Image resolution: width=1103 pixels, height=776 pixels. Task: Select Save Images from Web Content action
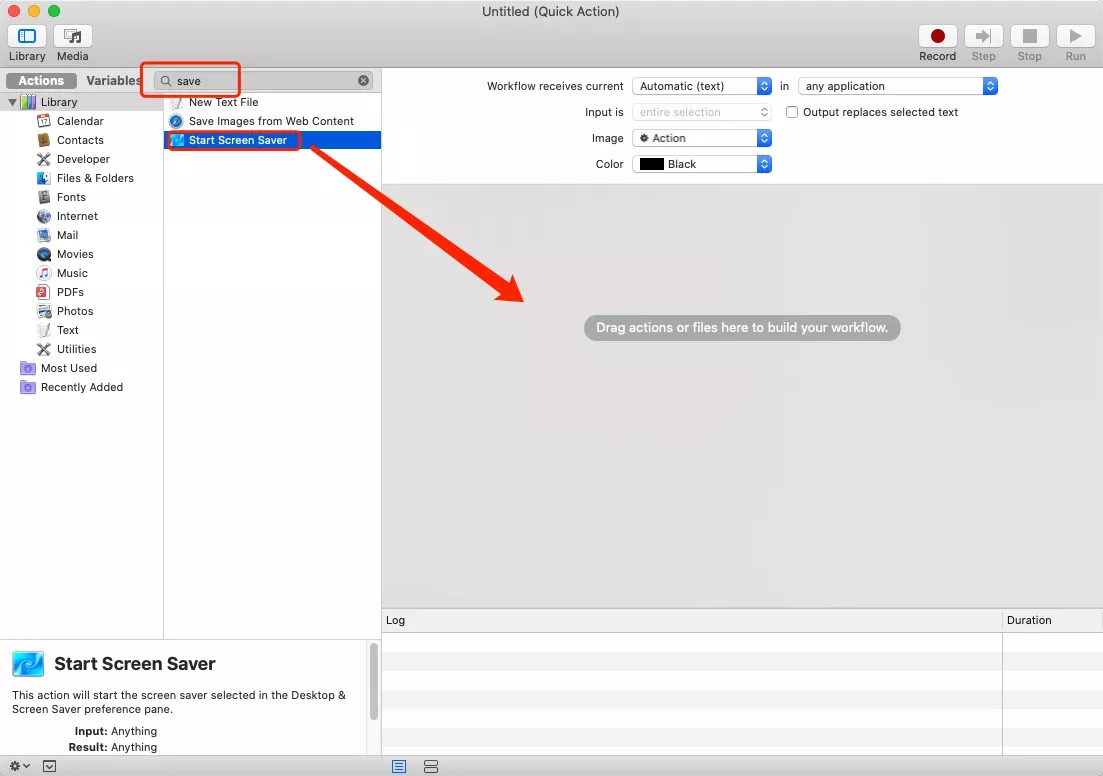coord(273,121)
